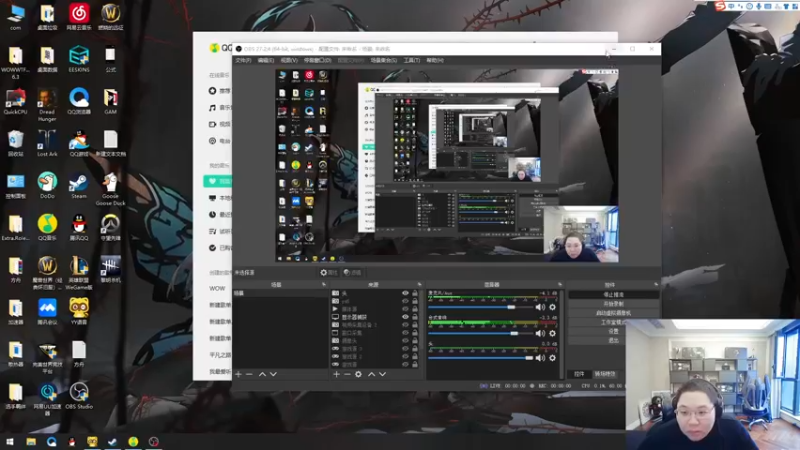Toggle the lock on the 头 source
This screenshot has width=800, height=450.
[x=415, y=293]
